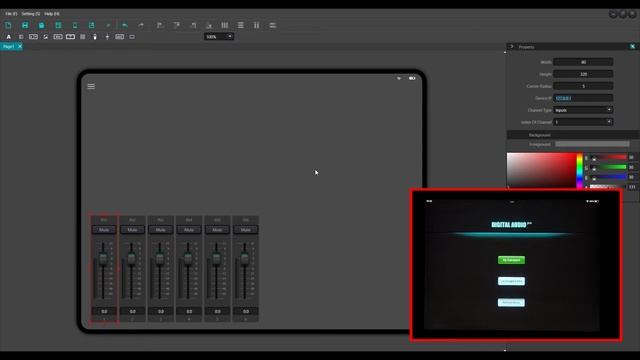640x360 pixels.
Task: Click the distribute vertically (three horizontal bars) icon
Action: 241,25
